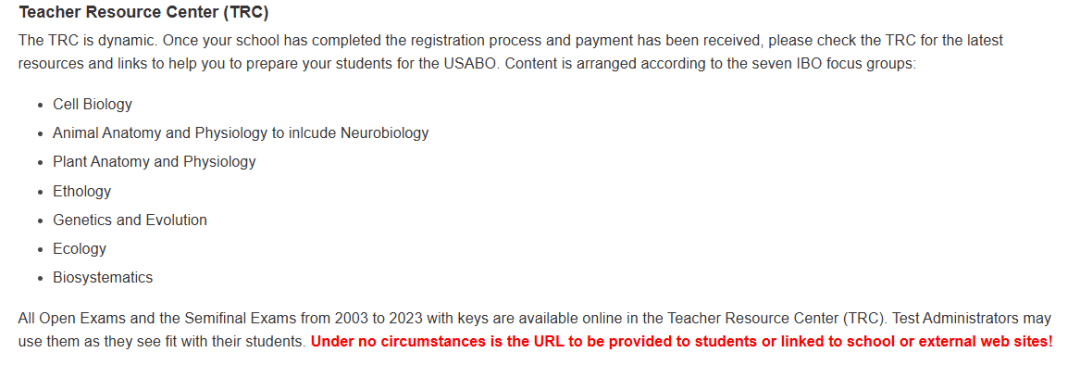Image resolution: width=1080 pixels, height=365 pixels.
Task: Select the Cell Biology list item
Action: pyautogui.click(x=92, y=105)
